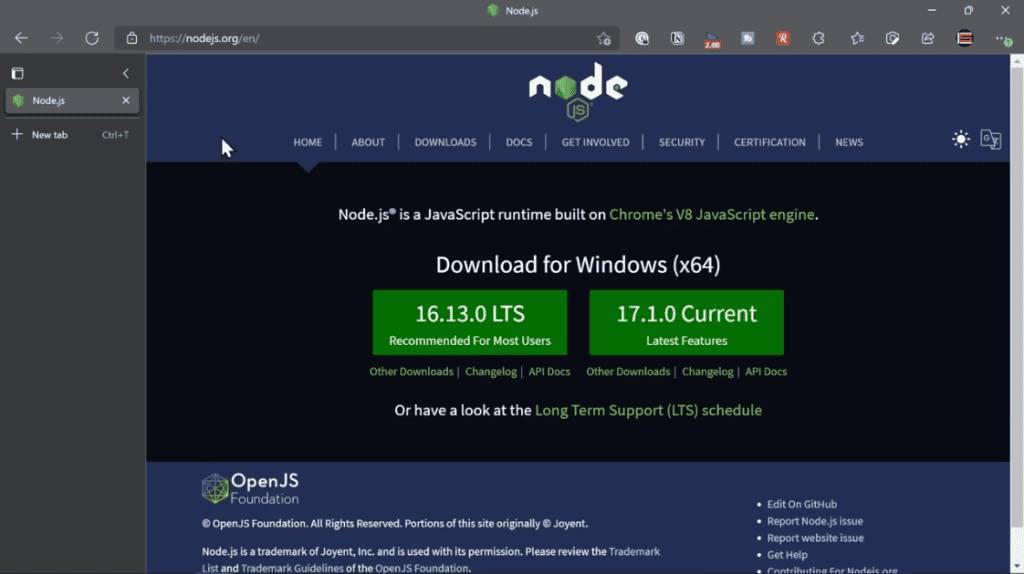Click the Share icon in the toolbar

(928, 39)
